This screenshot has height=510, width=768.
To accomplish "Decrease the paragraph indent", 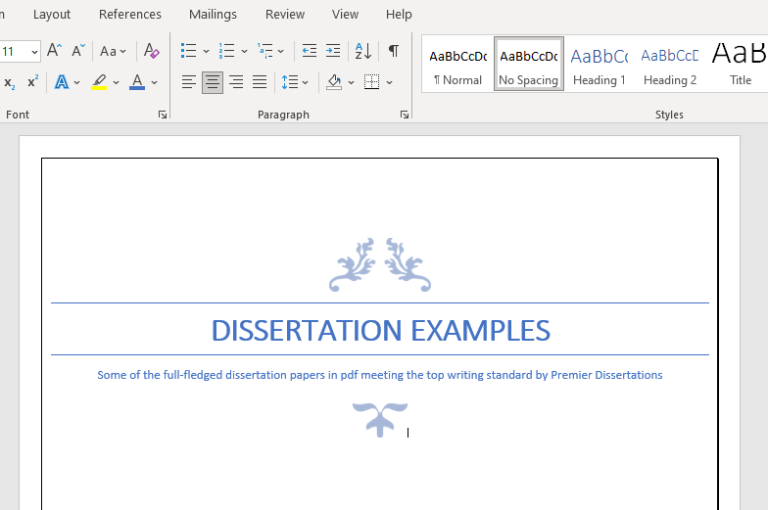I will (x=309, y=51).
